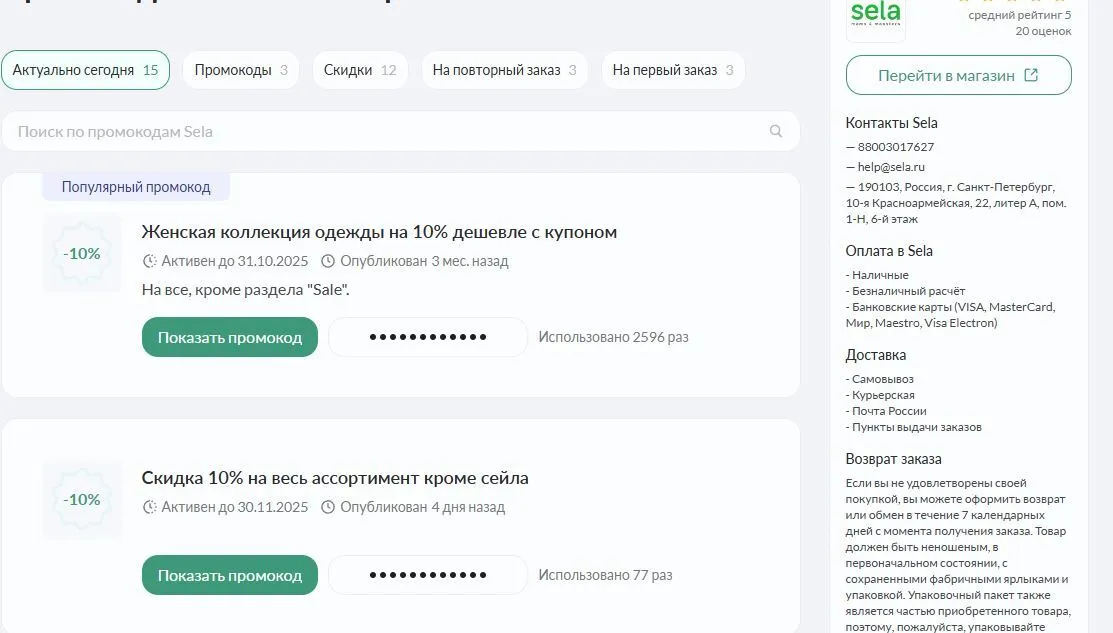
Task: Open 'Скидка 10% на весь ассортимент' title
Action: [x=335, y=478]
